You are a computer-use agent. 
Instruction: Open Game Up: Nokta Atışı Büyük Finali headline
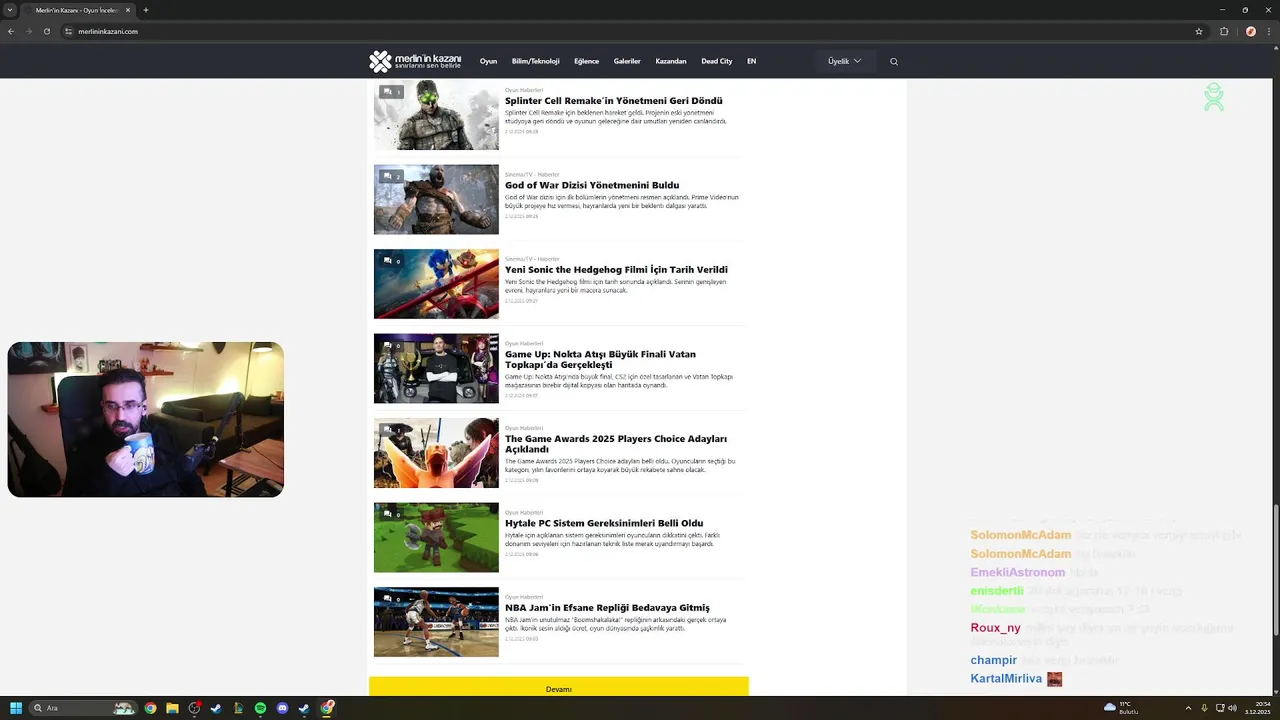(600, 359)
